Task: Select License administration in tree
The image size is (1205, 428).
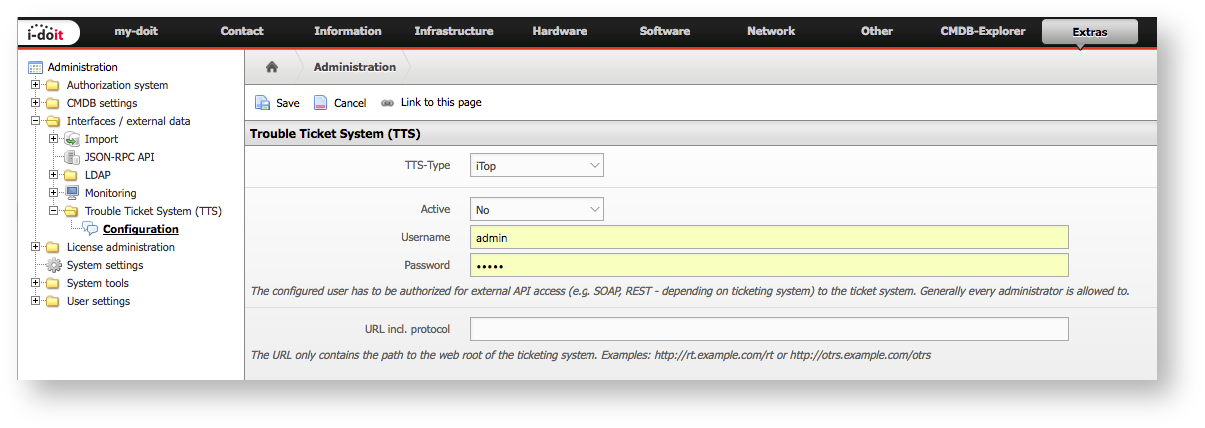Action: pos(121,247)
